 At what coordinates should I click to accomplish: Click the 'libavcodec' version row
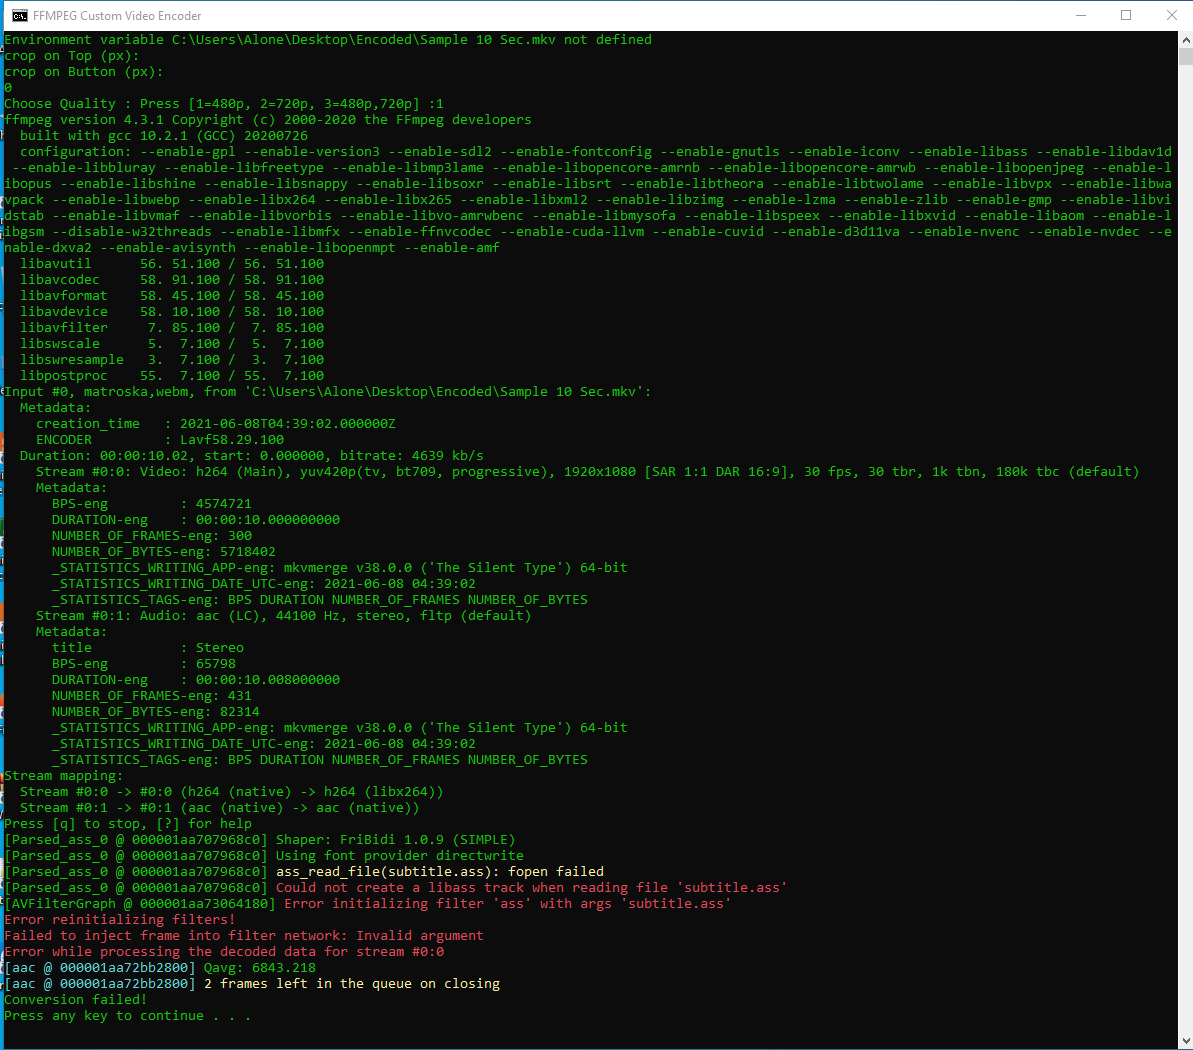click(x=172, y=279)
